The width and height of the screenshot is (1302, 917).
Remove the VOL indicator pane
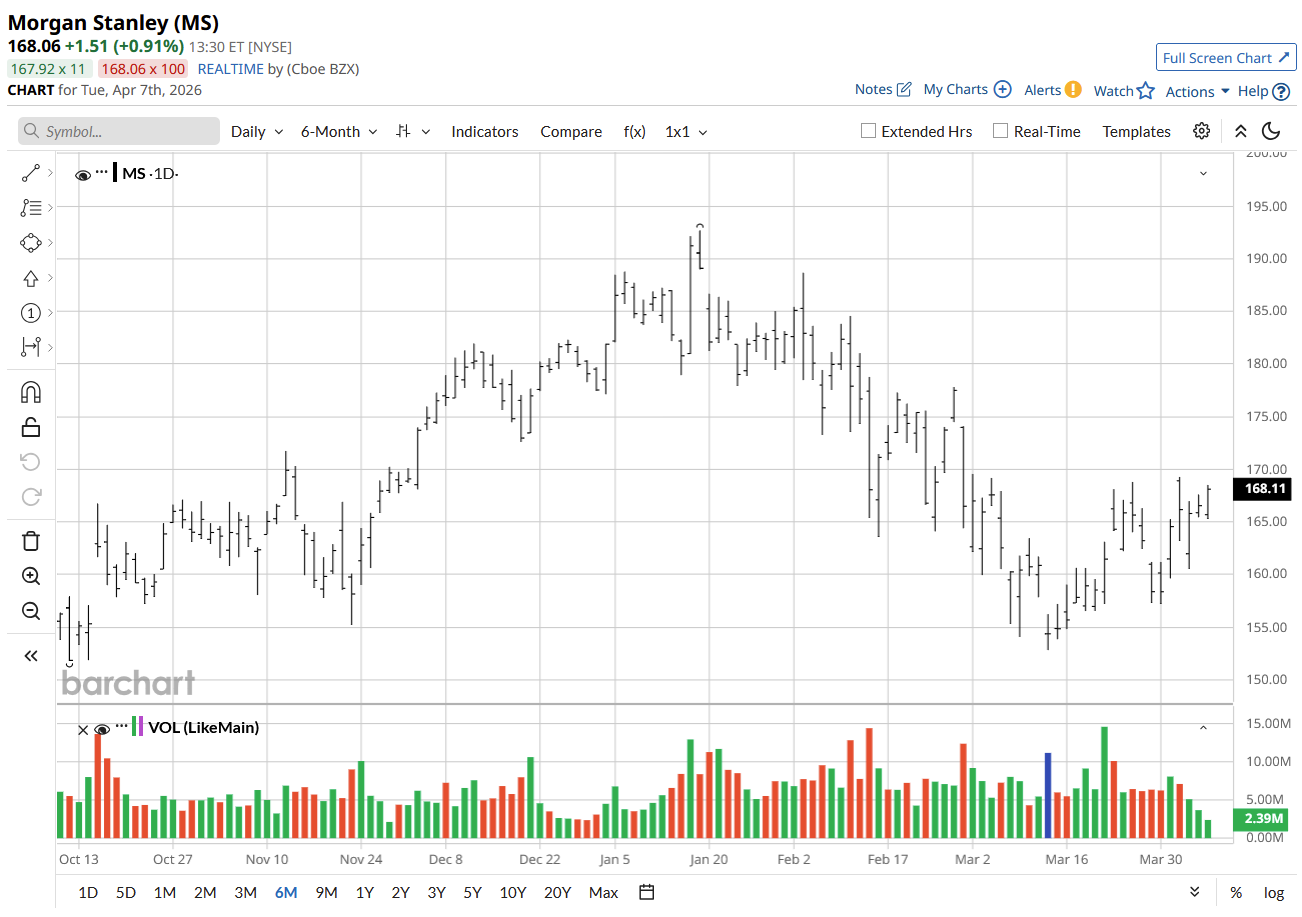[x=83, y=729]
